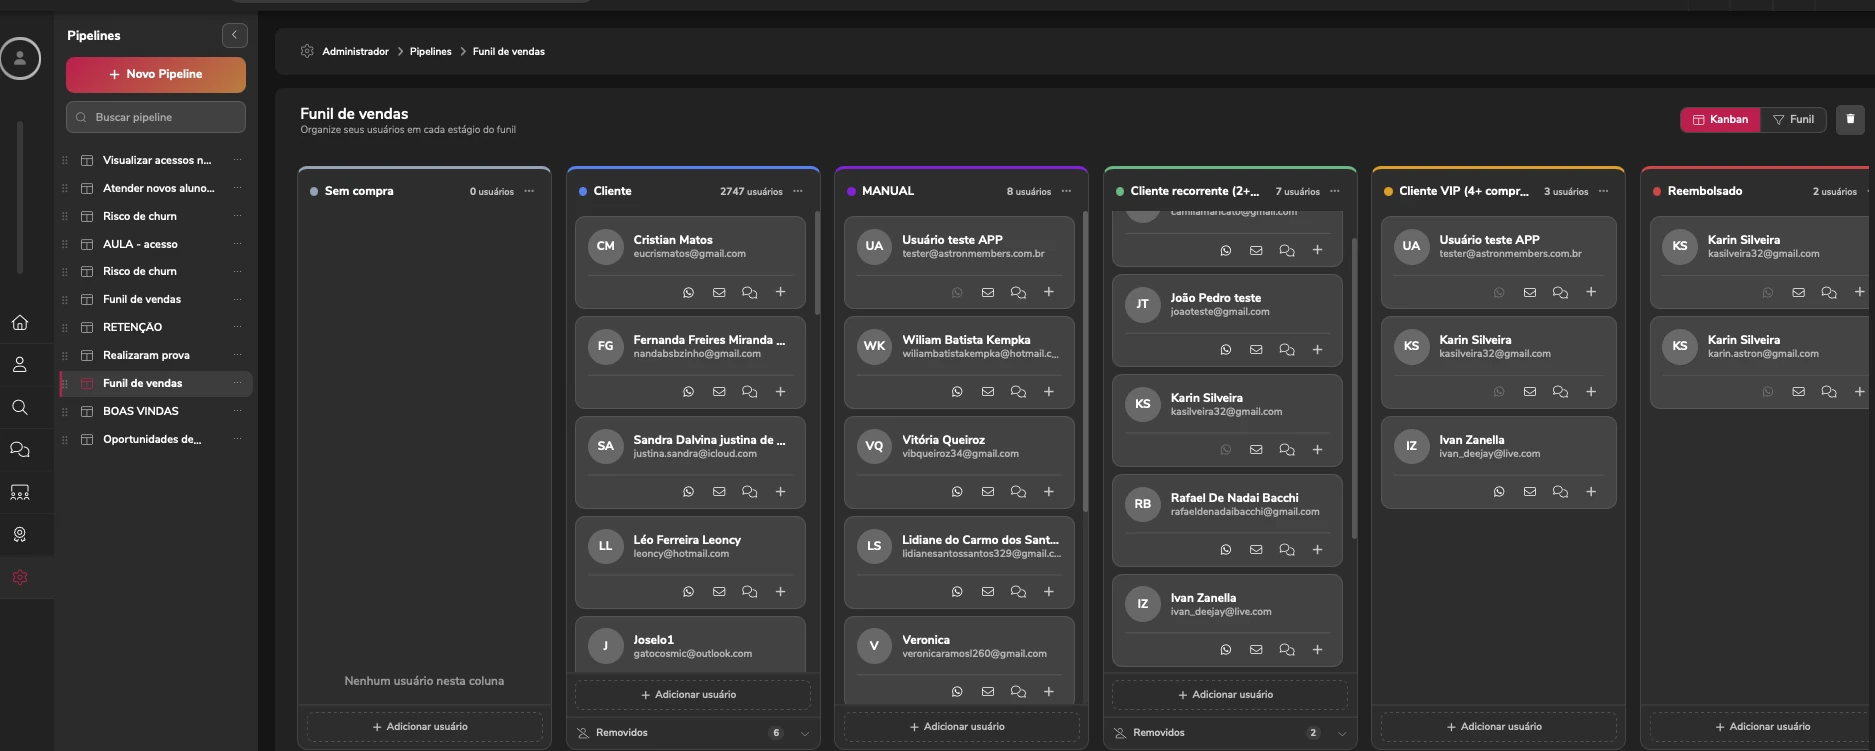The height and width of the screenshot is (751, 1875).
Task: Delete pipeline with trash icon
Action: (1850, 119)
